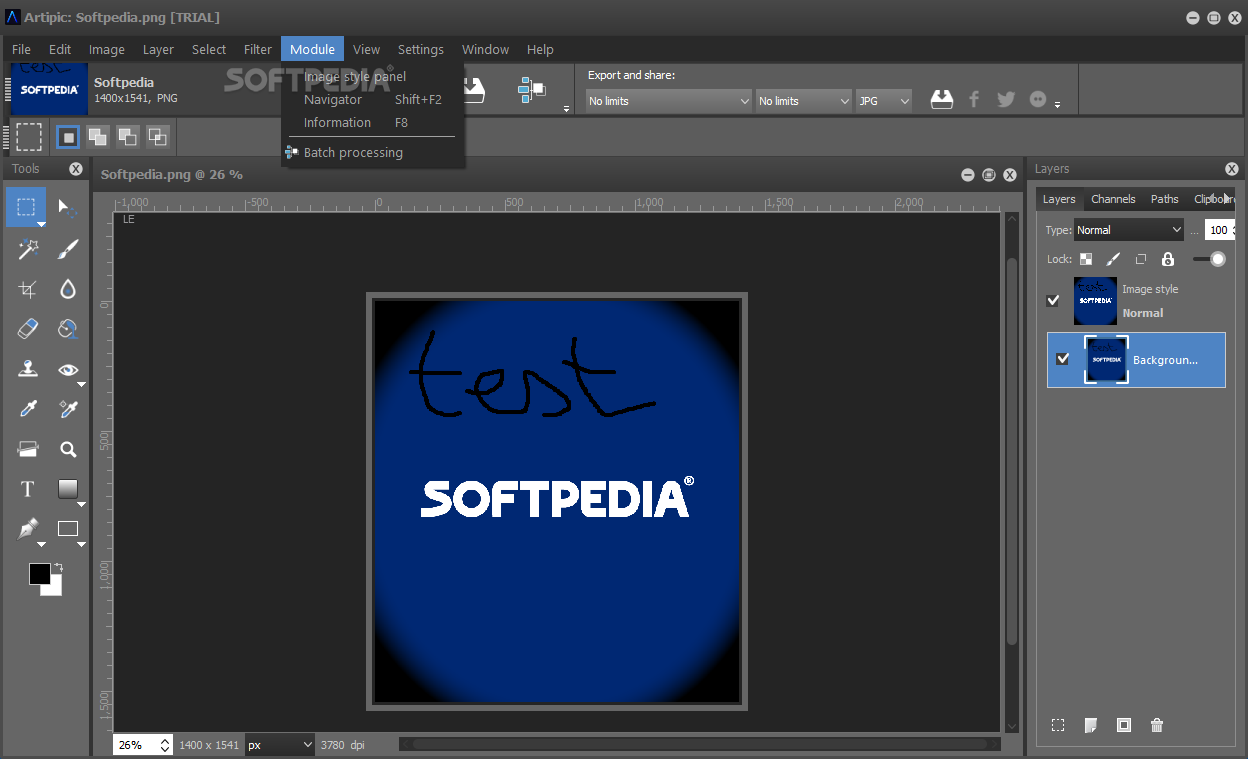Open the layer Type blending dropdown

click(x=1129, y=230)
